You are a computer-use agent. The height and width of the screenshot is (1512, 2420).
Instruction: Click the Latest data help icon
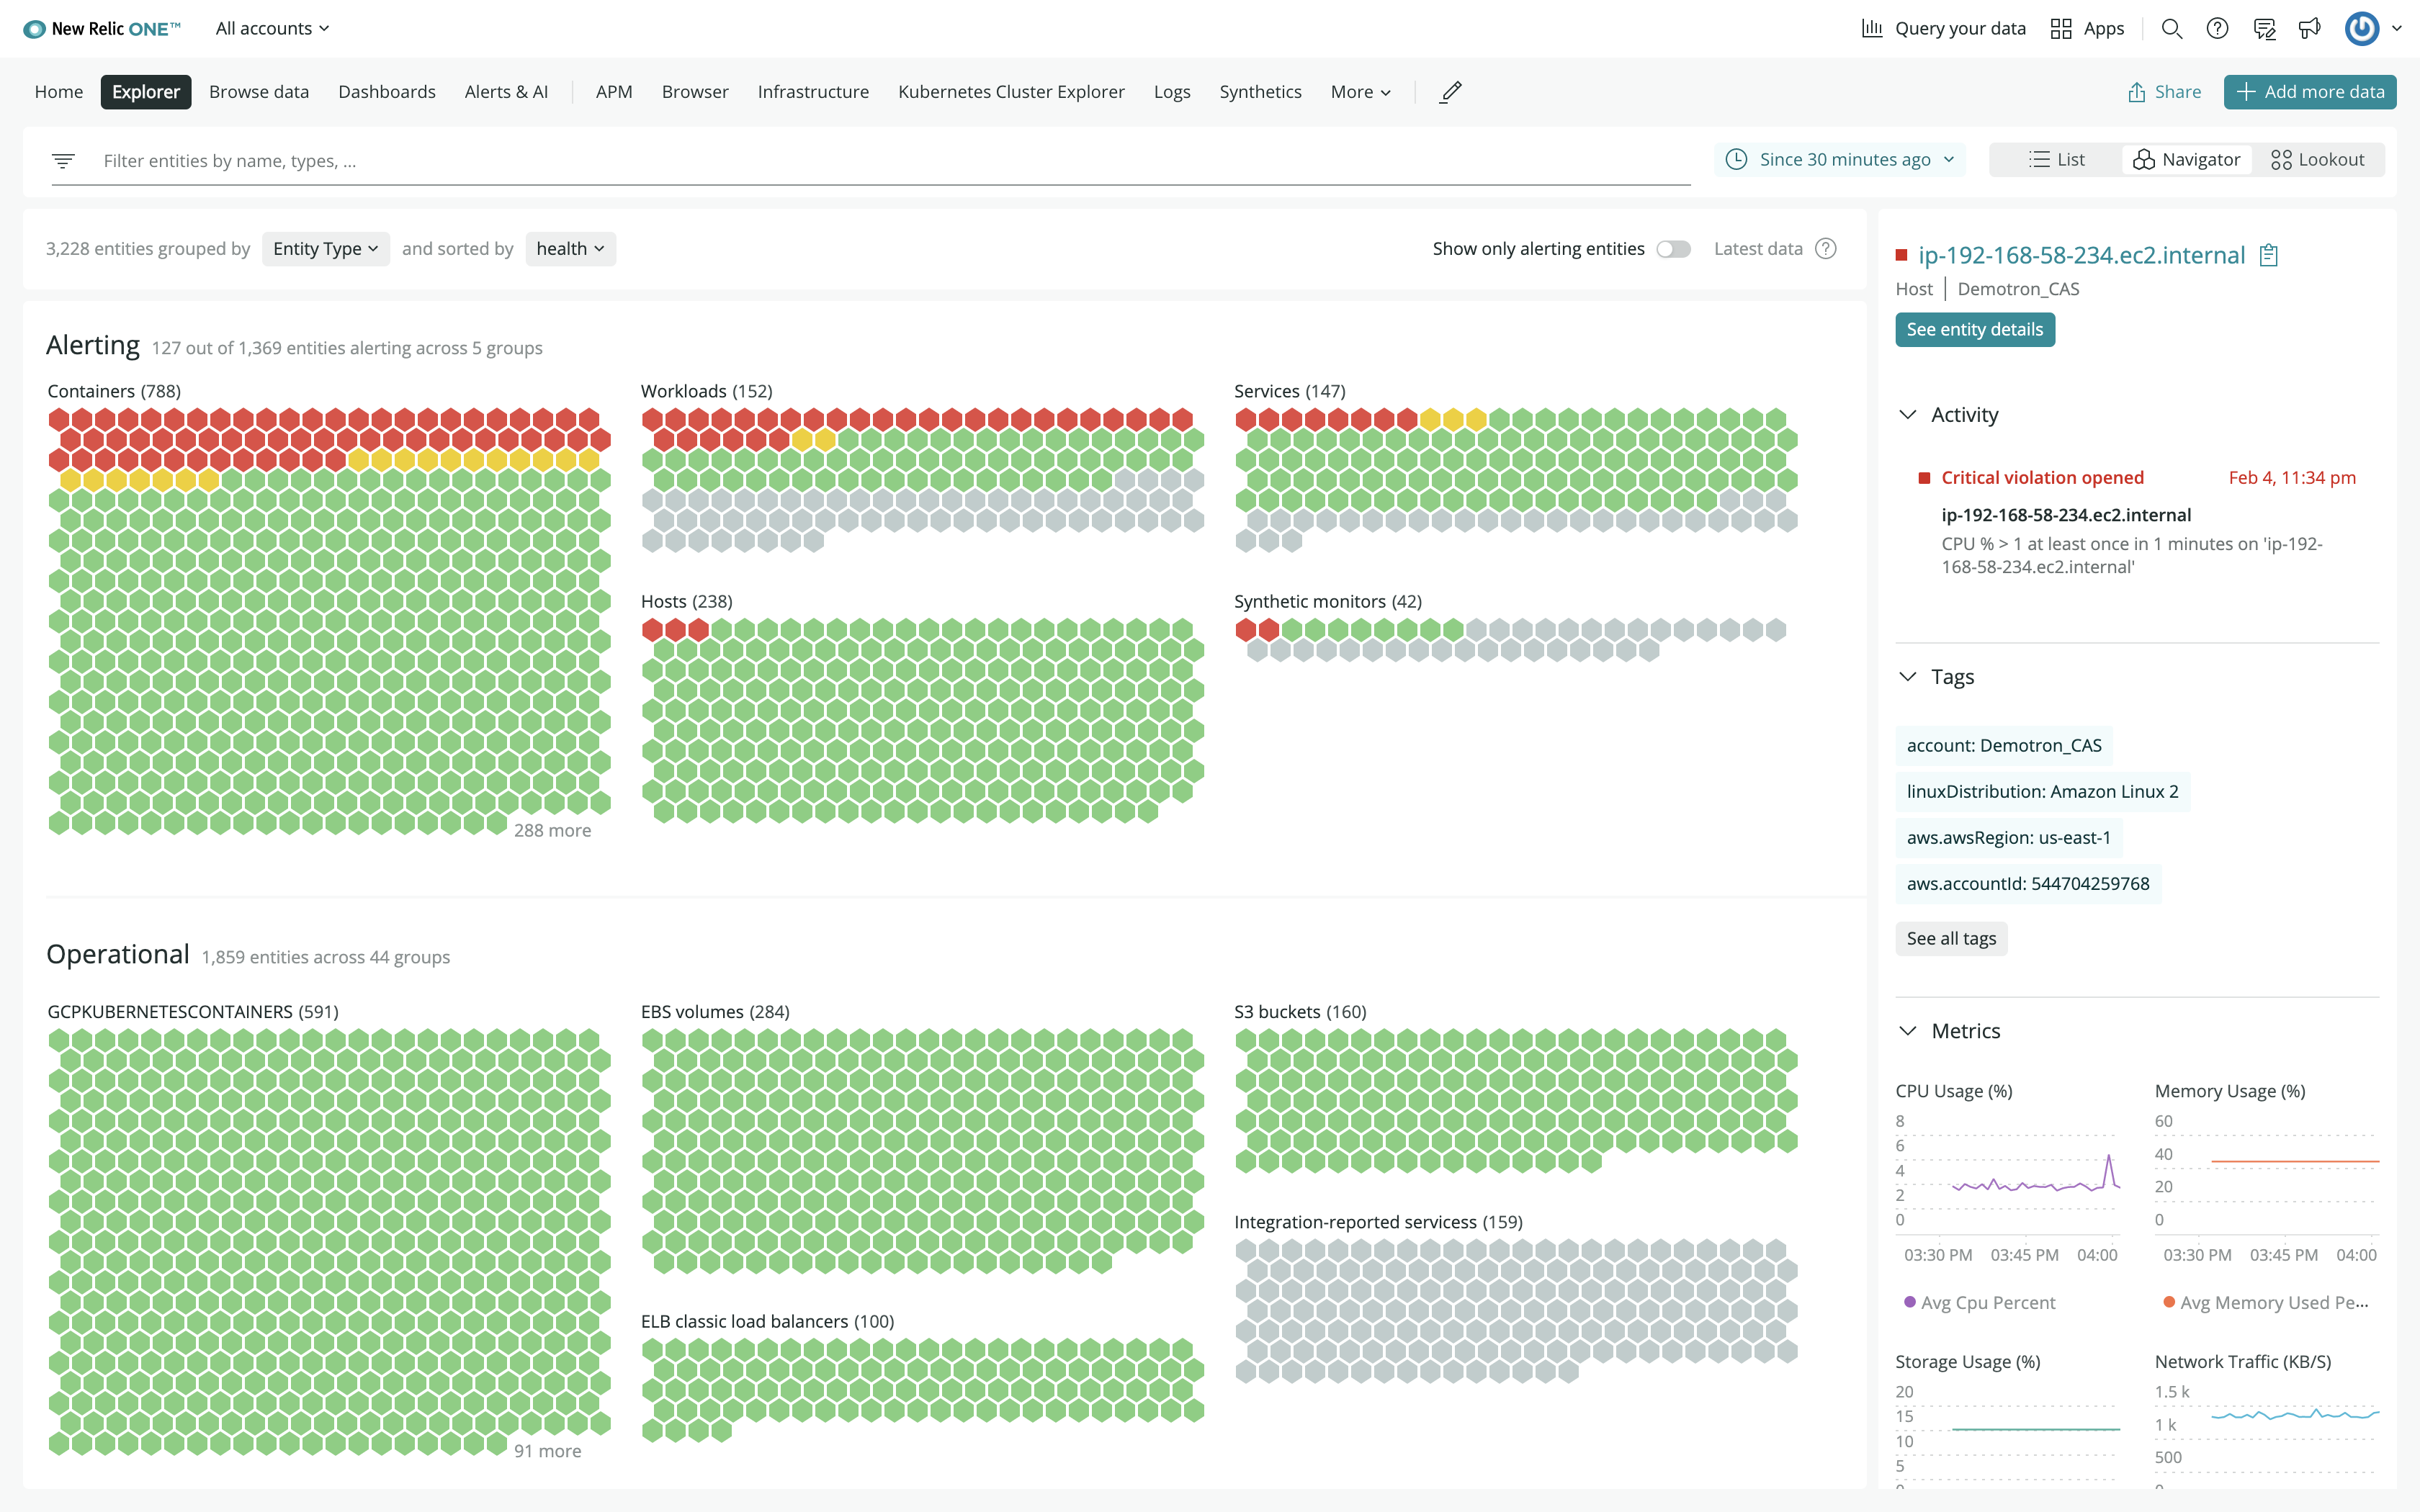point(1826,249)
